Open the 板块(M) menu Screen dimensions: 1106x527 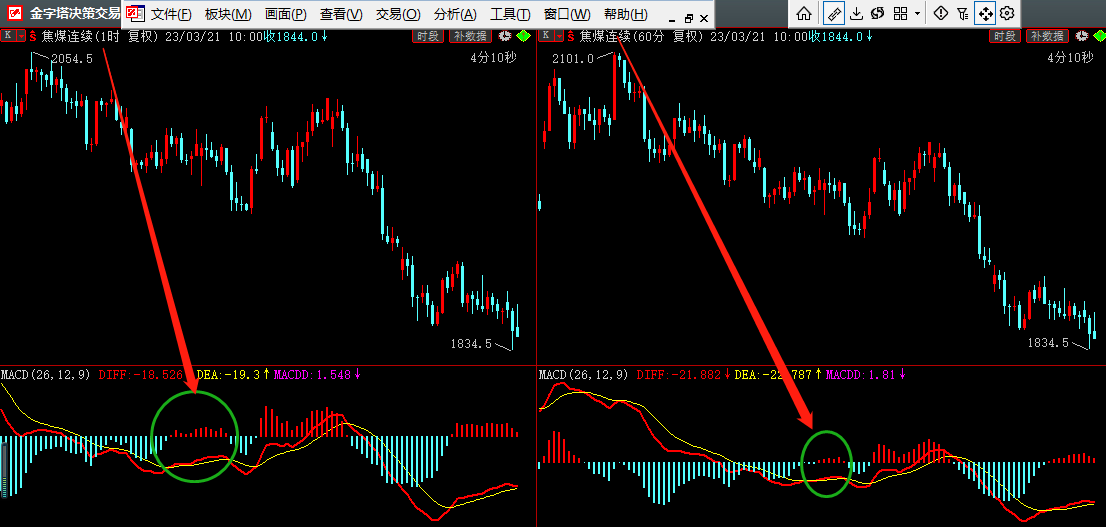tap(228, 15)
